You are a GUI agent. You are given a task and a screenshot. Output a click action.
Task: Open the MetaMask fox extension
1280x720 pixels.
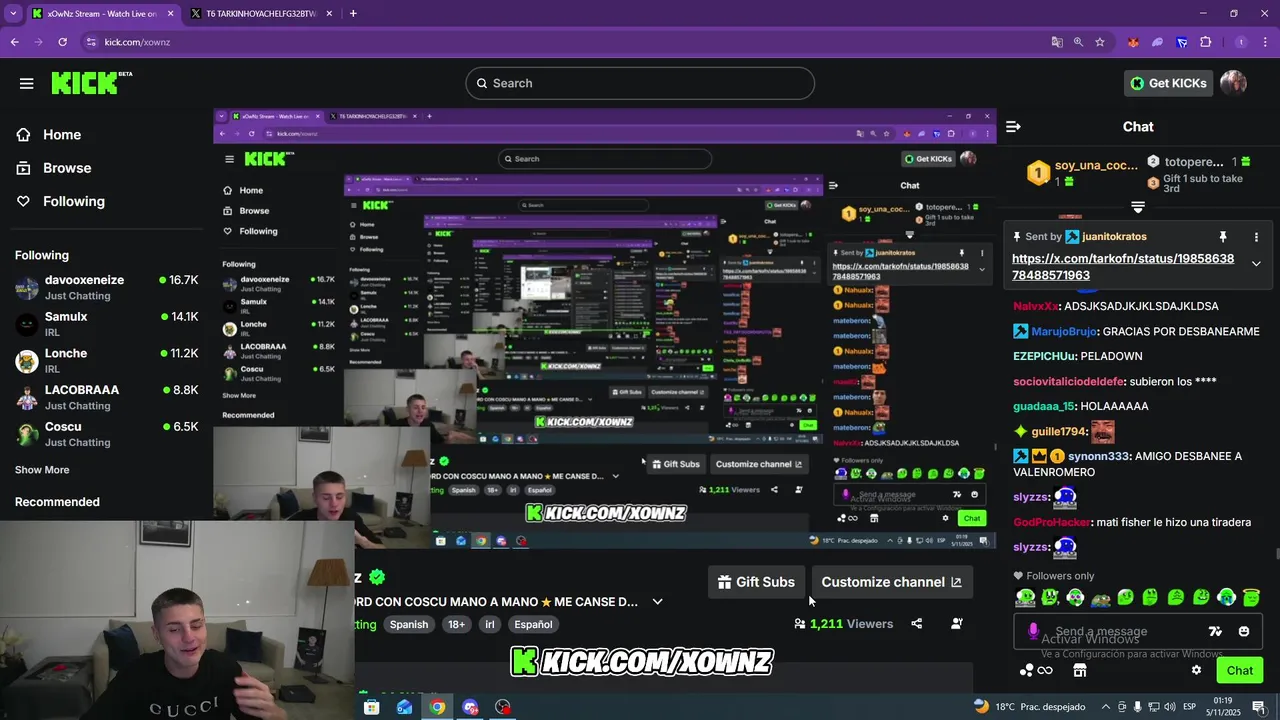click(1133, 42)
